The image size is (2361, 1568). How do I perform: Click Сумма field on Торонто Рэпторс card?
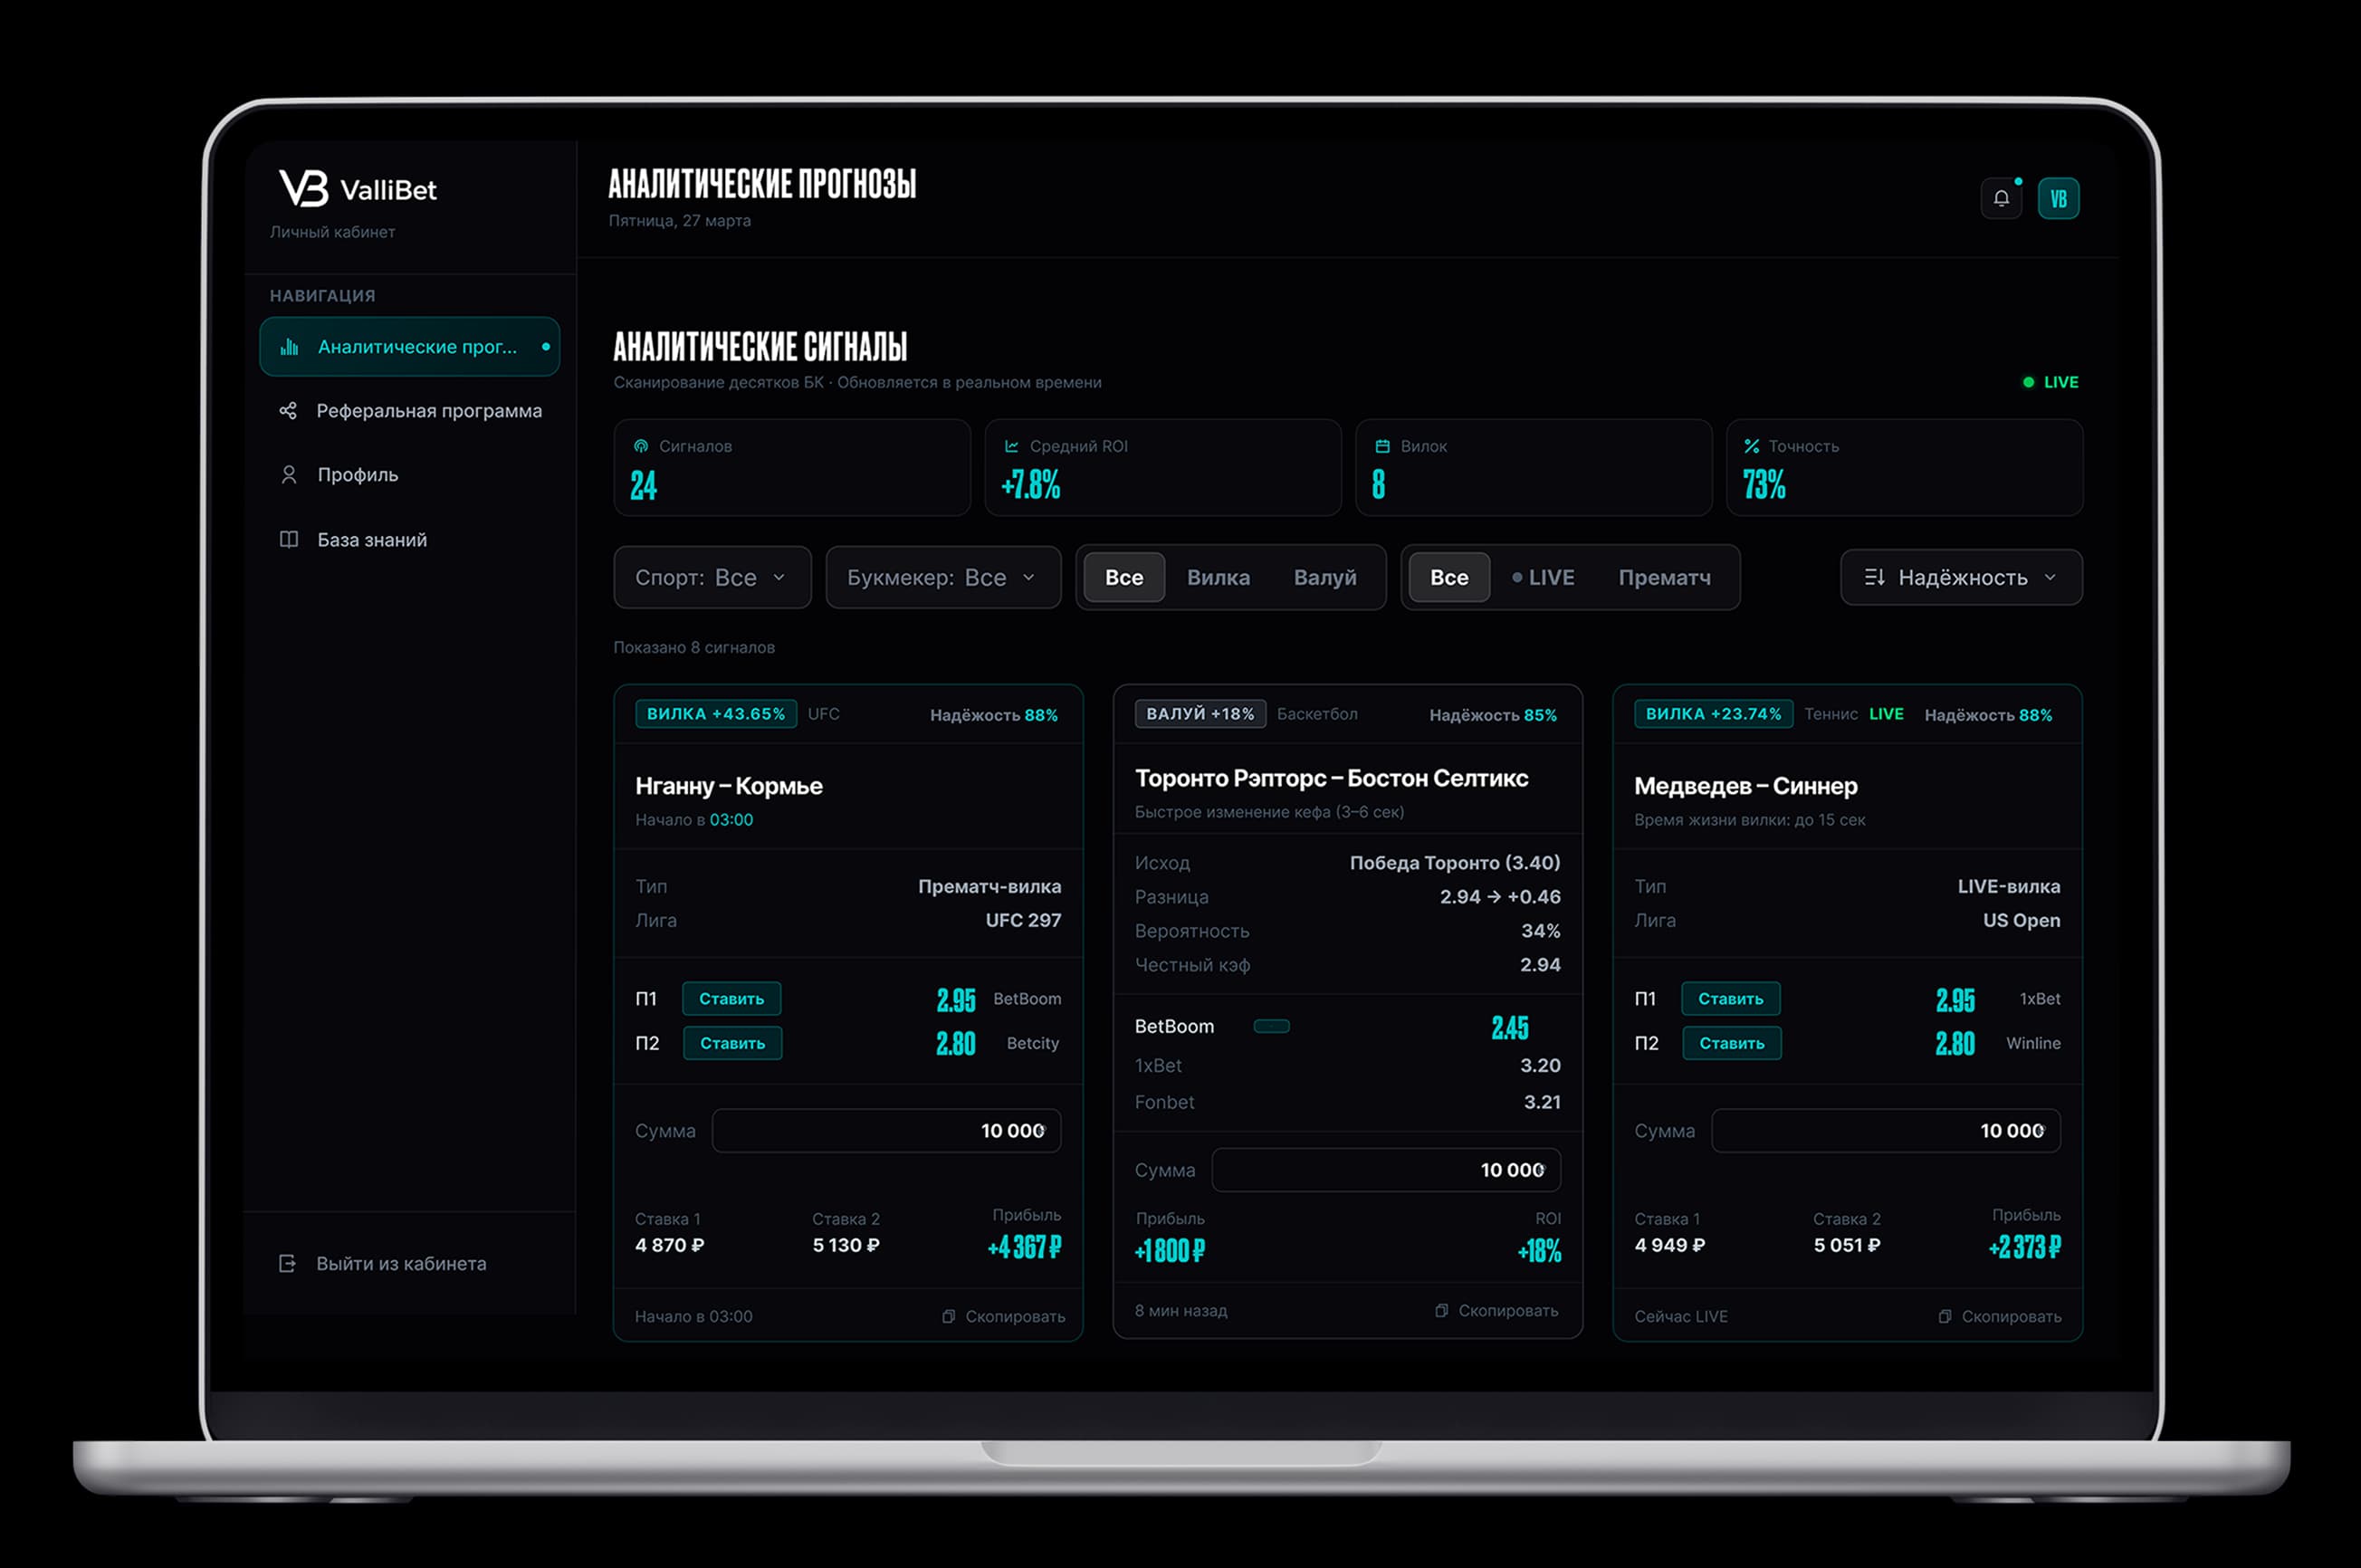[x=1386, y=1170]
